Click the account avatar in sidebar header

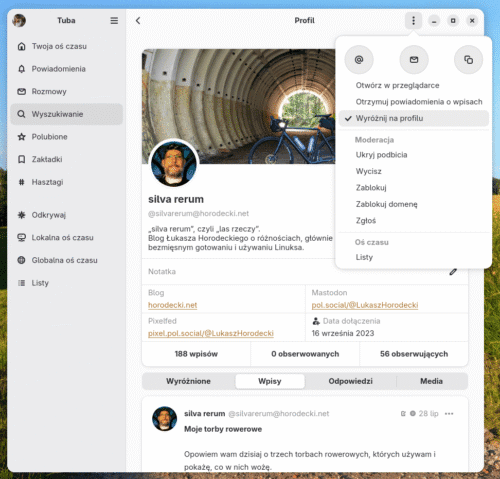tap(19, 21)
